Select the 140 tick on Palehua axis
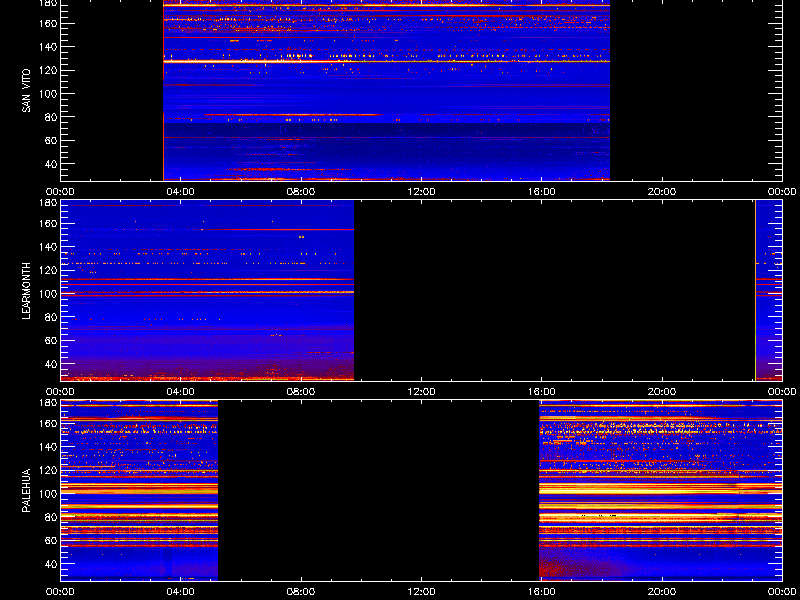 (x=49, y=447)
